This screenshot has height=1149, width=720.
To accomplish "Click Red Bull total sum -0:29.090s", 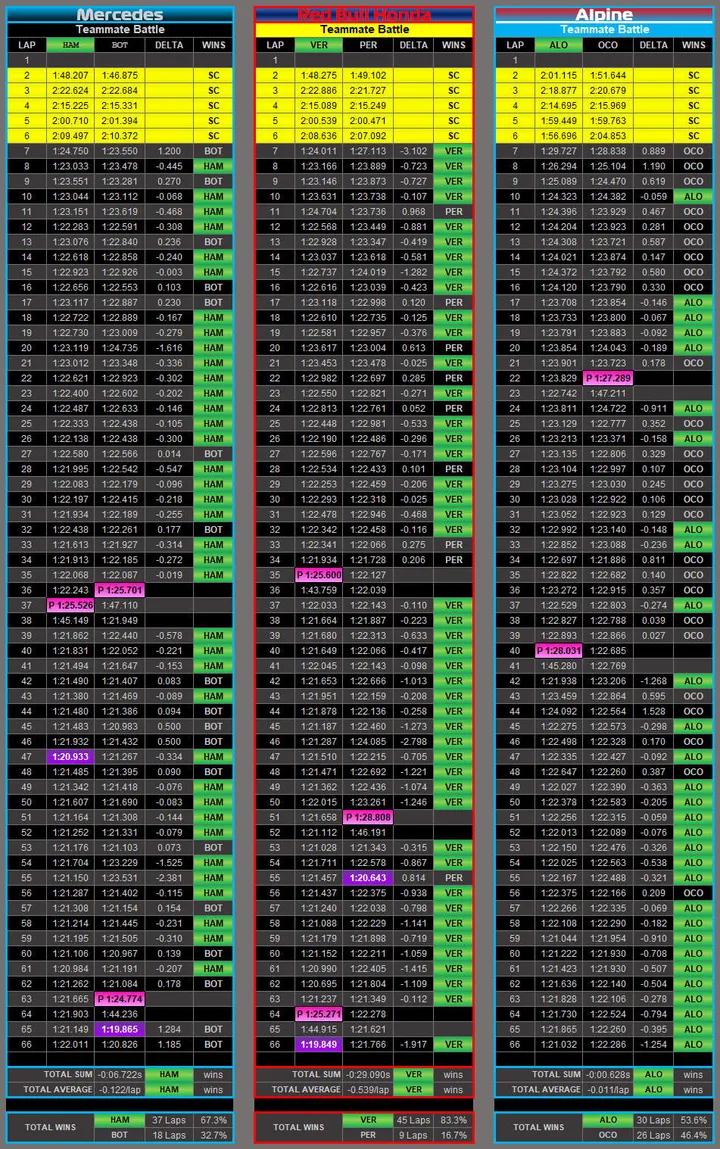I will point(368,1074).
